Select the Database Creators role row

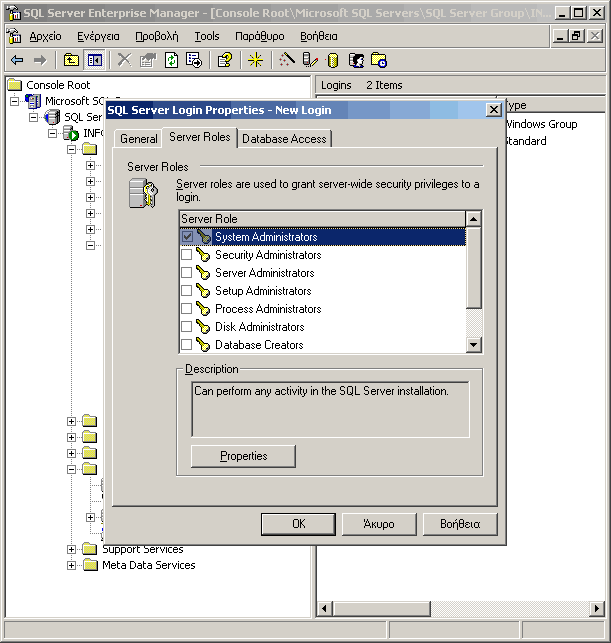[323, 345]
